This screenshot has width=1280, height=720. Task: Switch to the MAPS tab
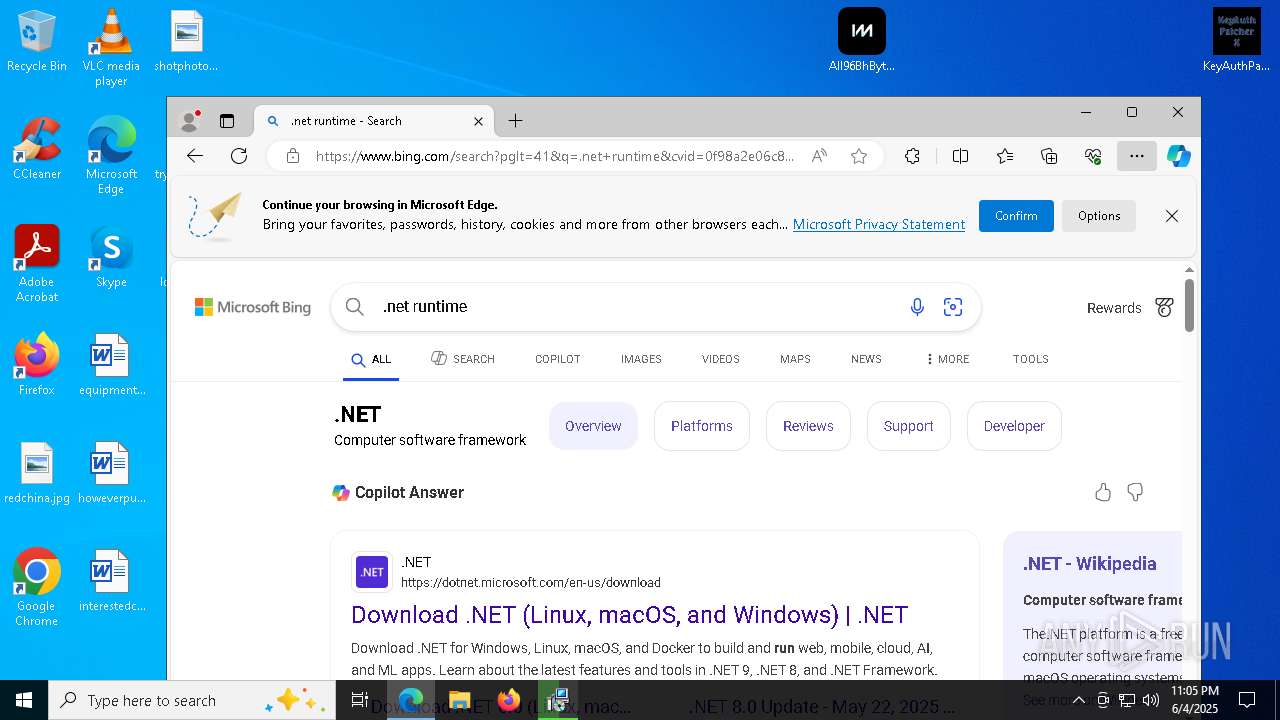click(795, 359)
